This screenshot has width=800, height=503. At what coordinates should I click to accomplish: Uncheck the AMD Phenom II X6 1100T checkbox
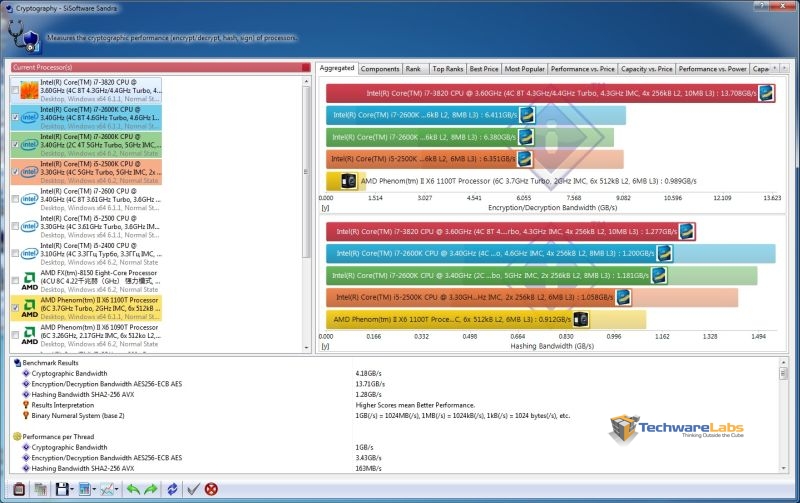pyautogui.click(x=15, y=308)
